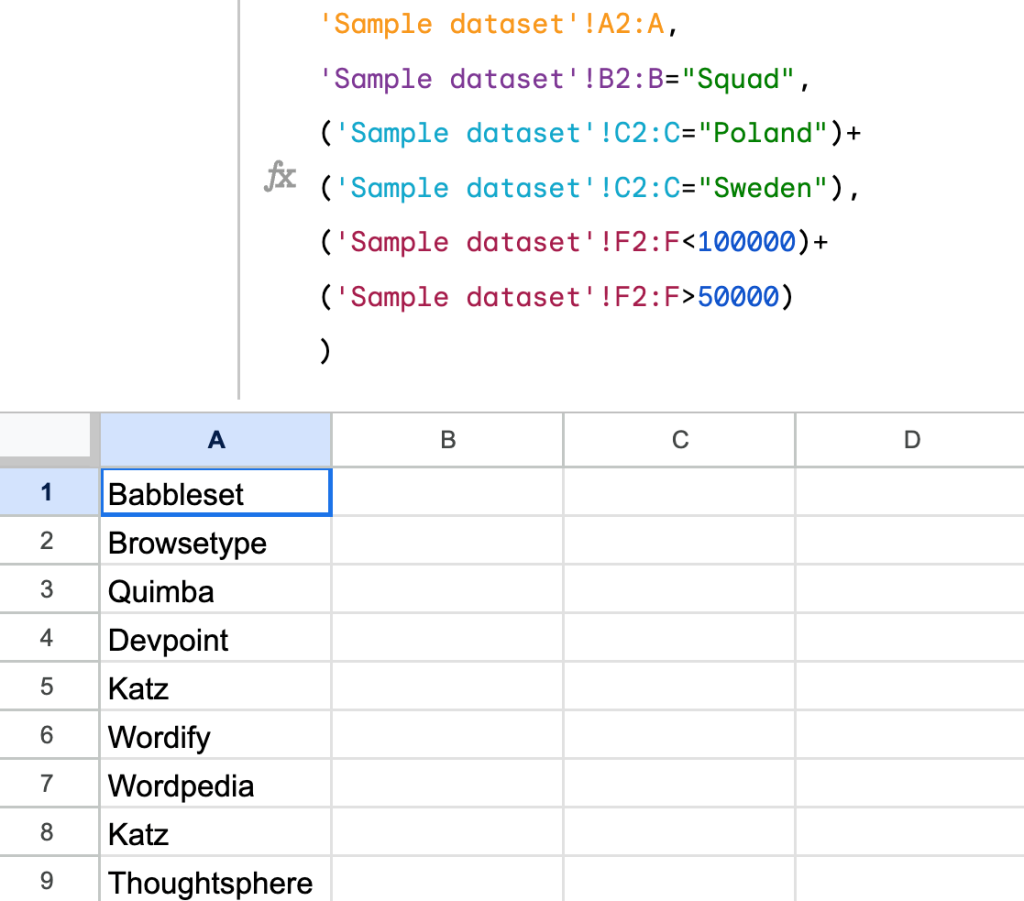Image resolution: width=1024 pixels, height=901 pixels.
Task: Place cursor on 50000 in formula
Action: pos(737,297)
